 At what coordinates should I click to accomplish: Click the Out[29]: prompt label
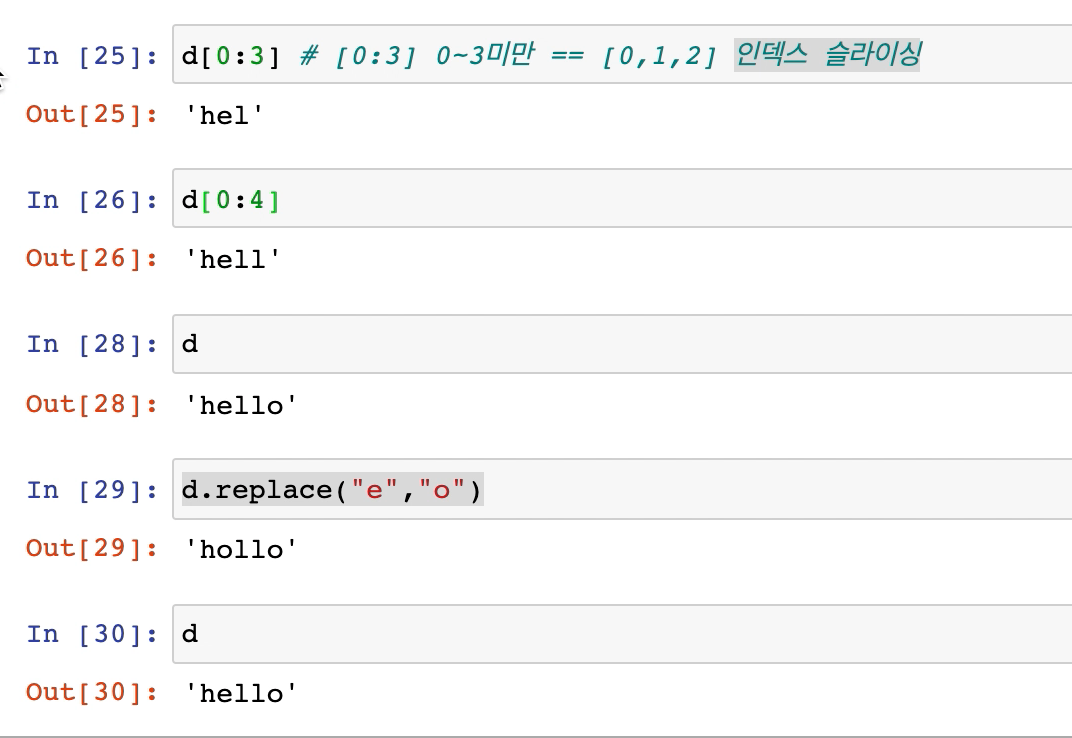click(92, 548)
